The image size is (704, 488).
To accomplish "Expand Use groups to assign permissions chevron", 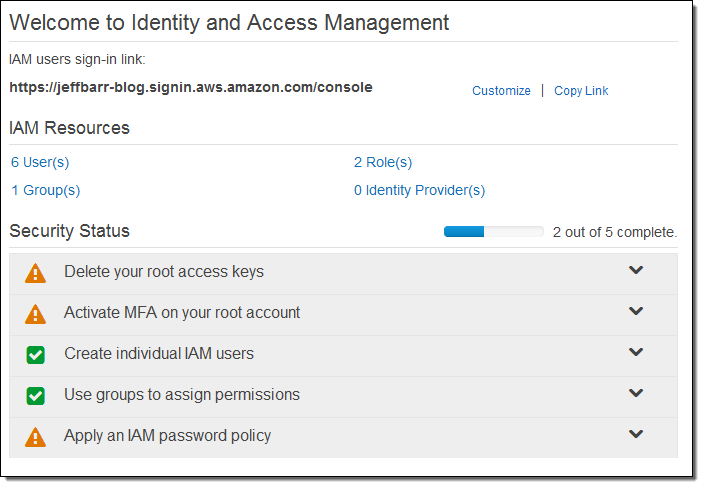I will [x=635, y=394].
